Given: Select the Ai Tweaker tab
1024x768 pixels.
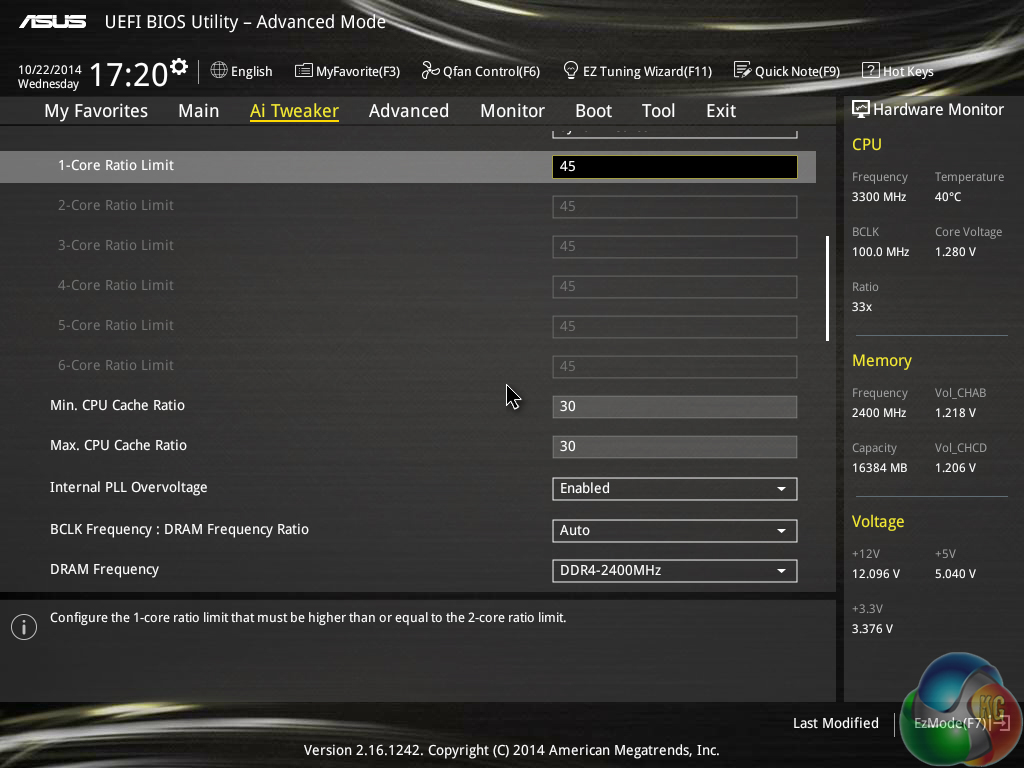Looking at the screenshot, I should [x=294, y=111].
